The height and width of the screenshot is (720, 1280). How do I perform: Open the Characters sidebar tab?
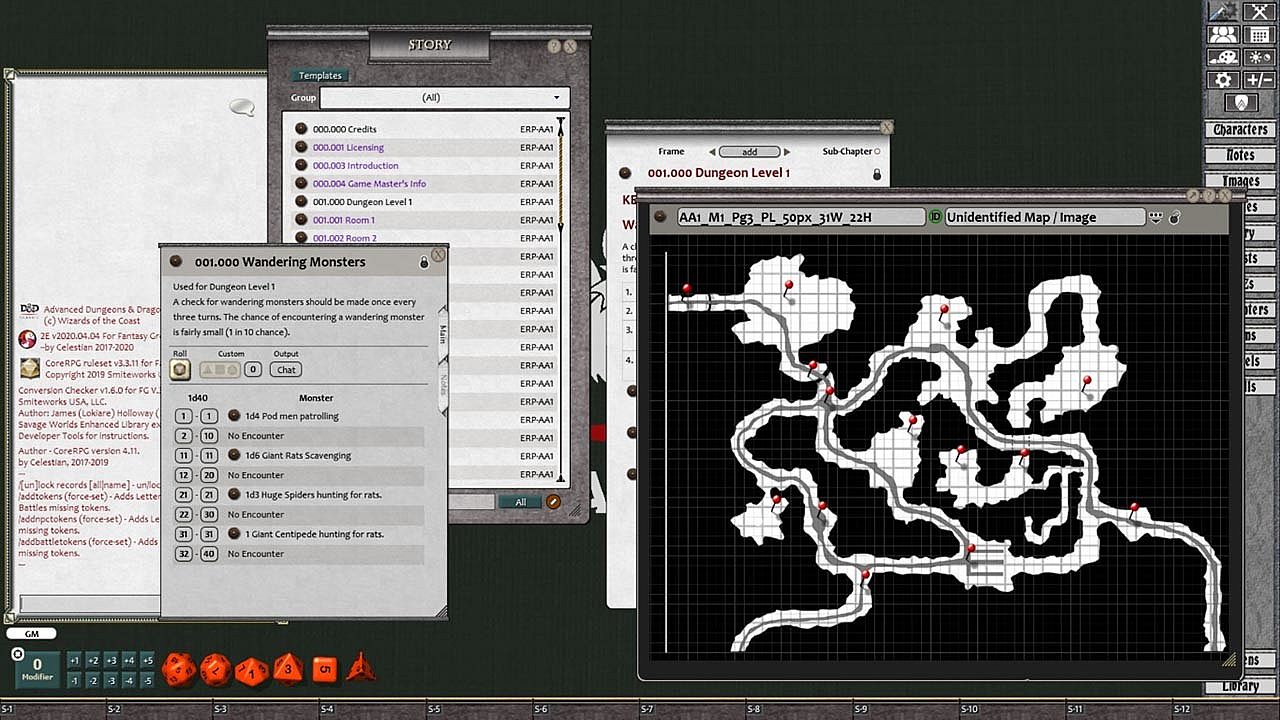point(1240,130)
